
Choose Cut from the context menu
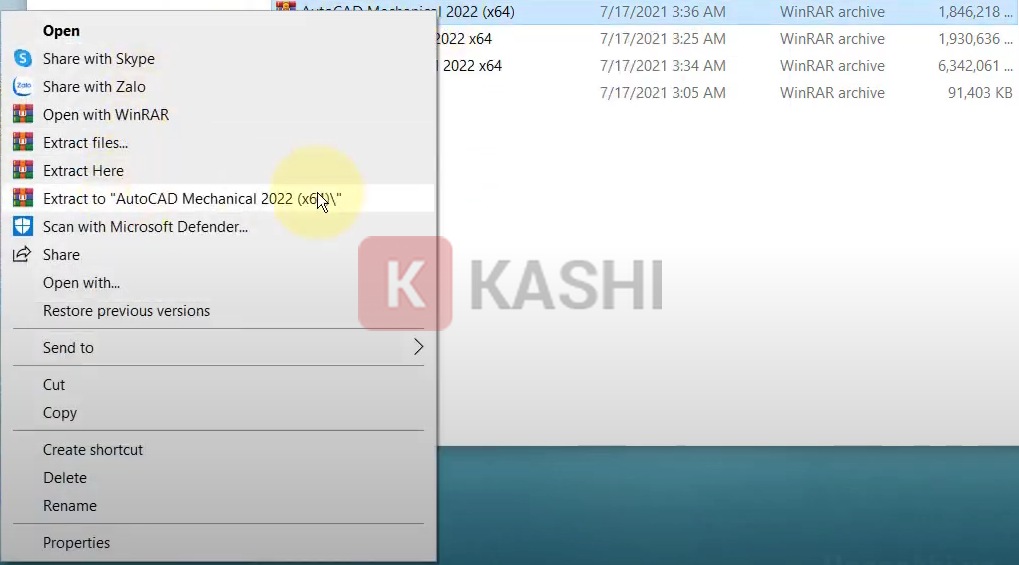[x=54, y=385]
